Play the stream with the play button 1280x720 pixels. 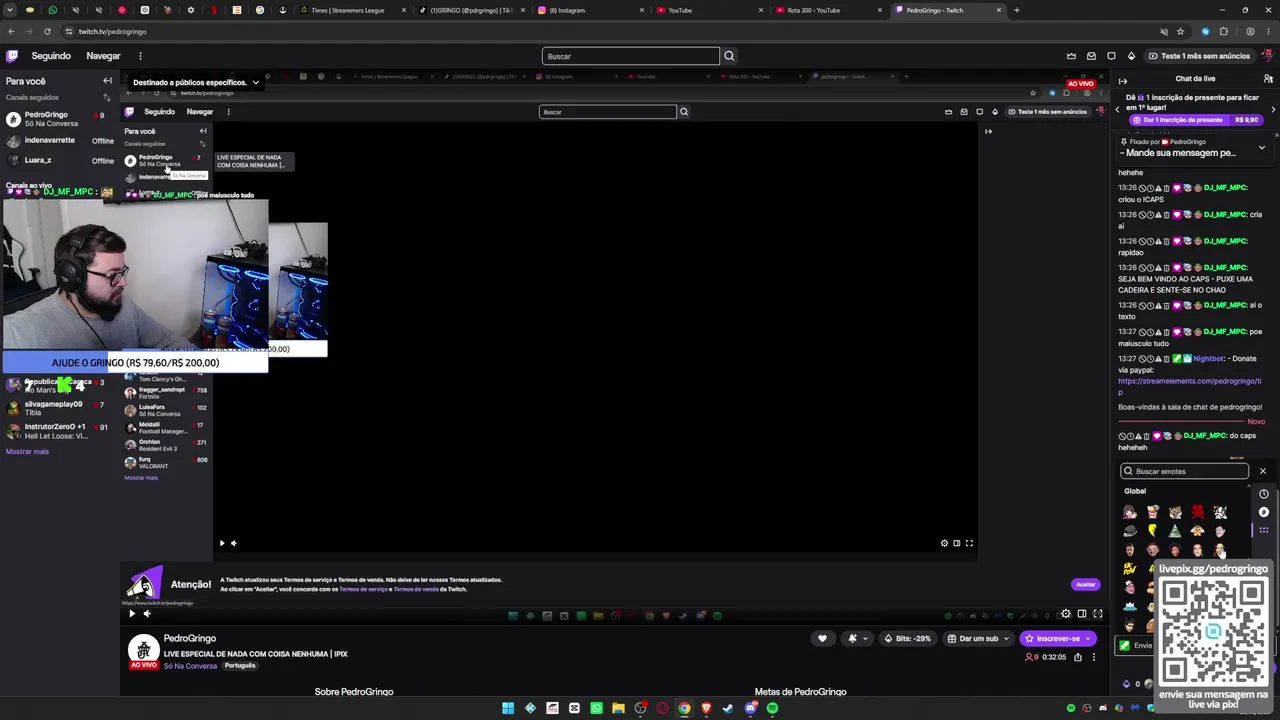131,614
